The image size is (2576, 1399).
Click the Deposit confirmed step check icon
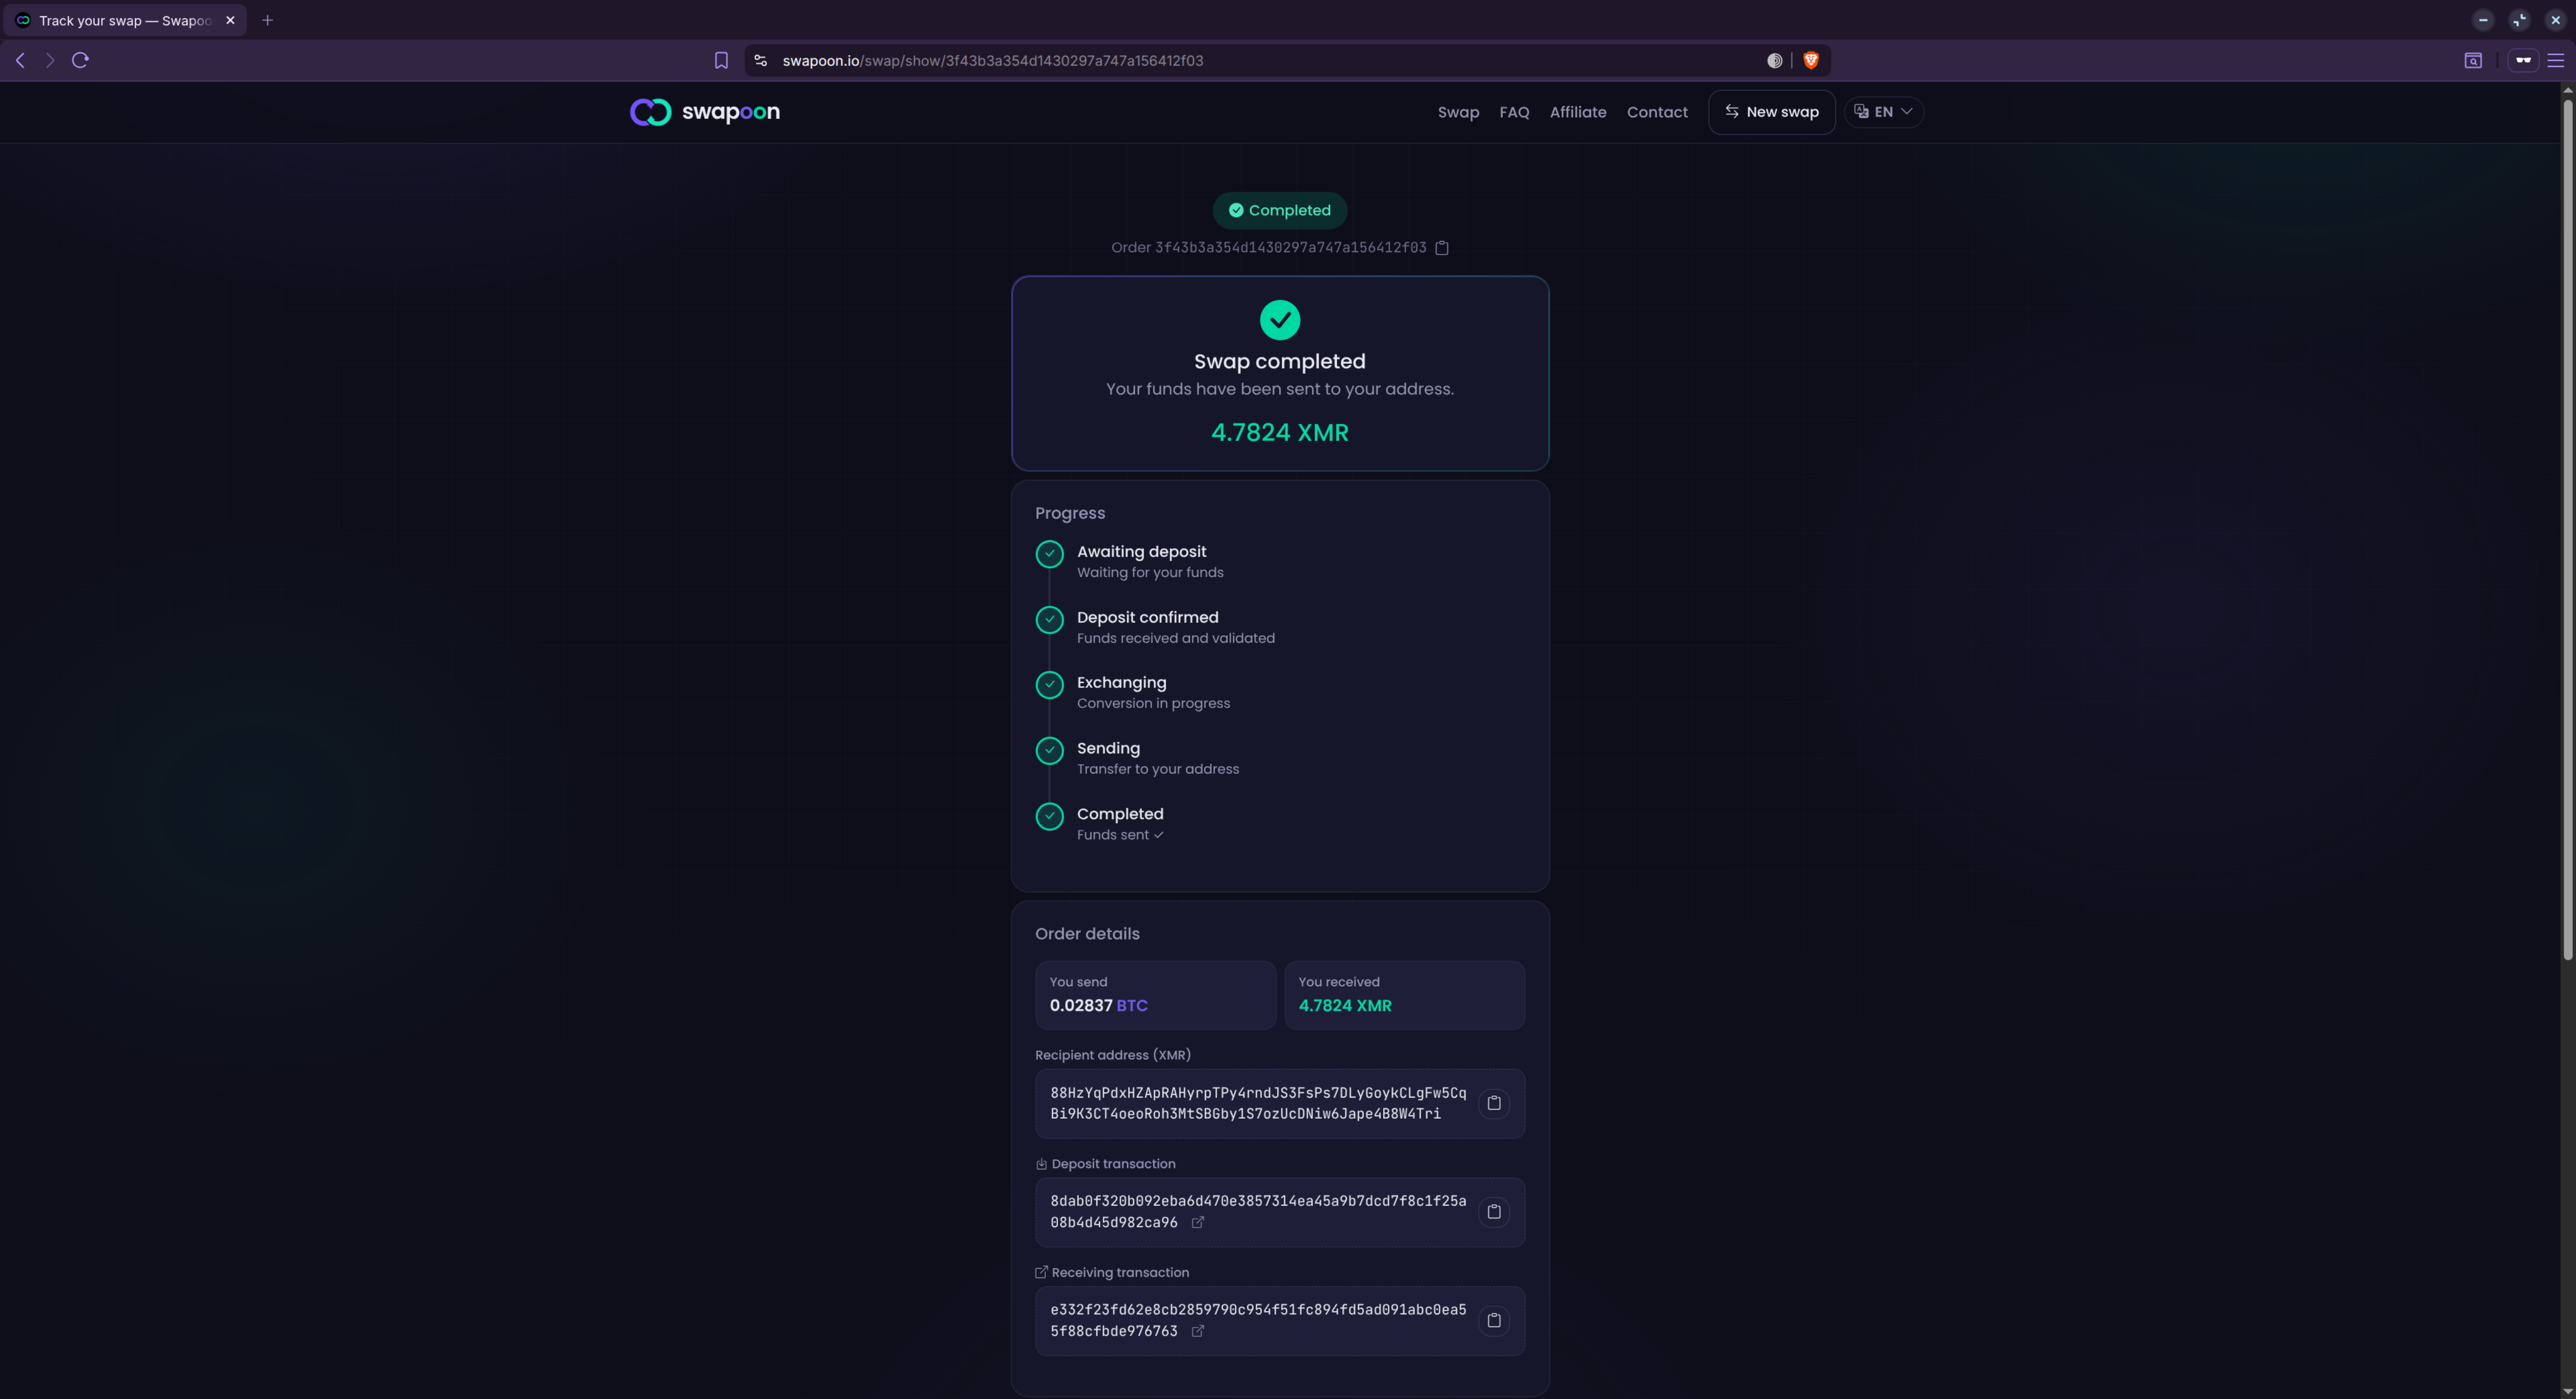[x=1050, y=620]
